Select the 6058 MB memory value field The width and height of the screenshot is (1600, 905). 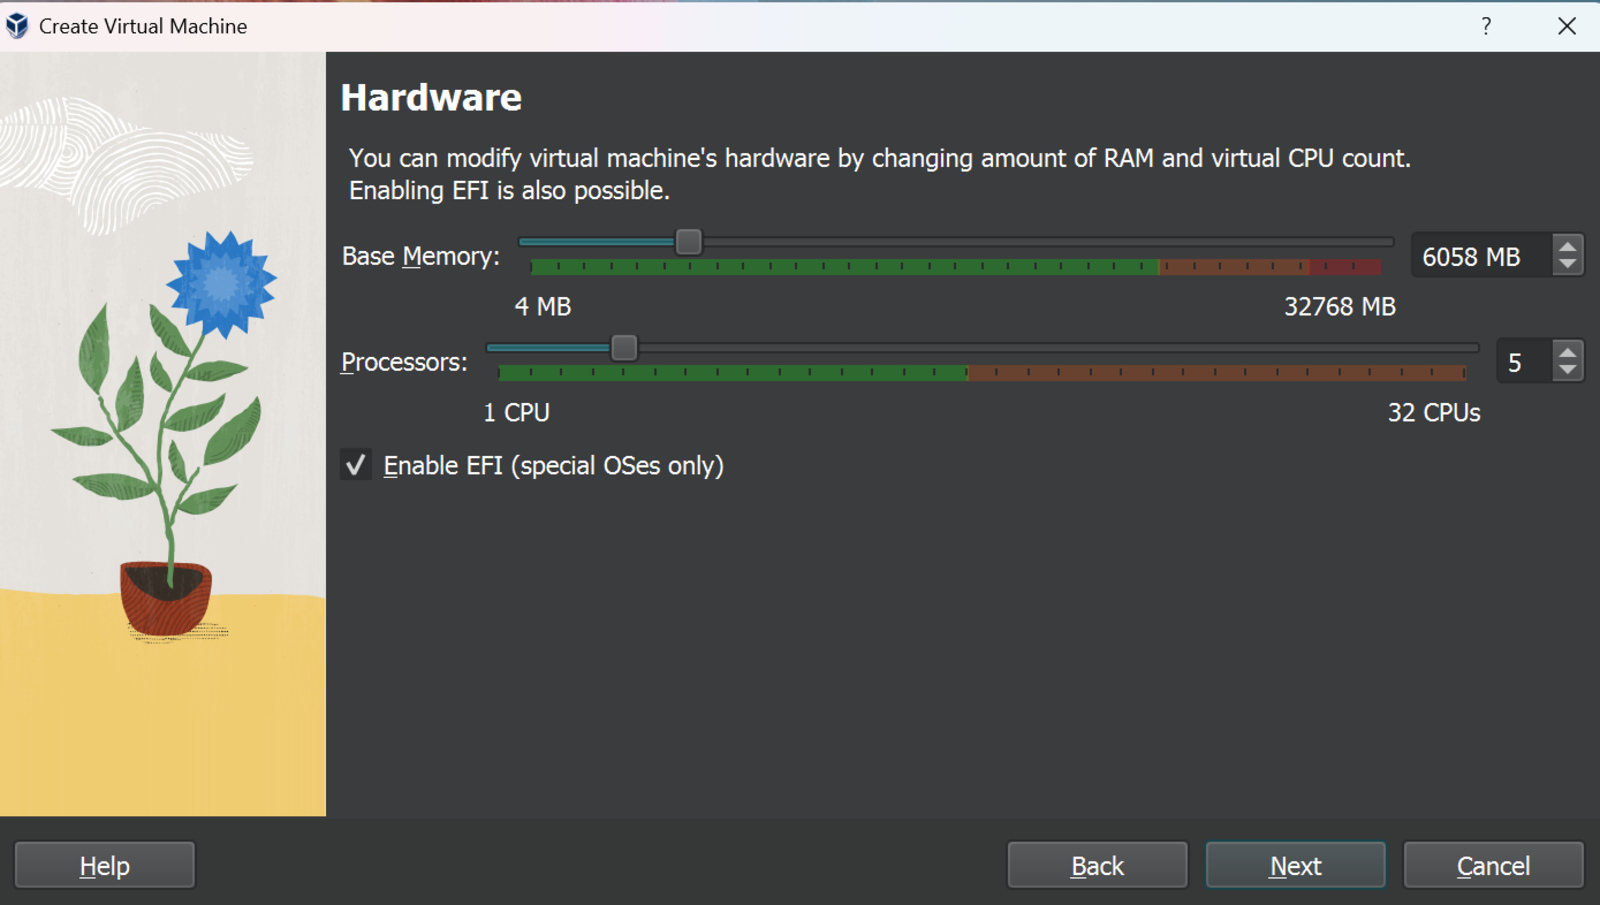[1480, 256]
